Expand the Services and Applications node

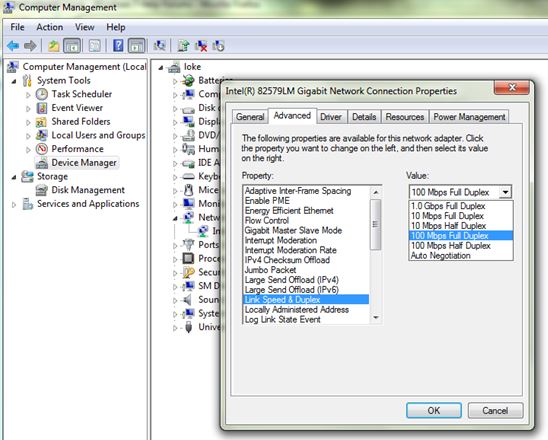click(x=14, y=205)
